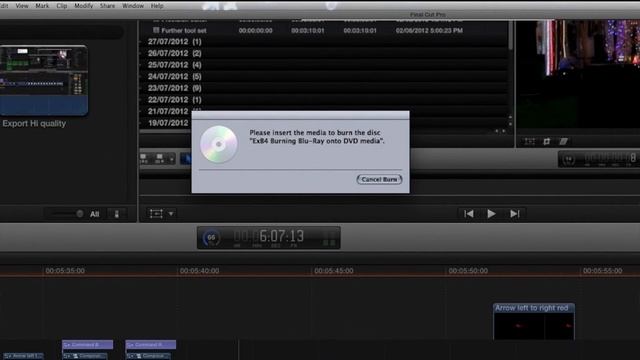Click the background tasks percentage indicator
The image size is (640, 360).
click(211, 238)
